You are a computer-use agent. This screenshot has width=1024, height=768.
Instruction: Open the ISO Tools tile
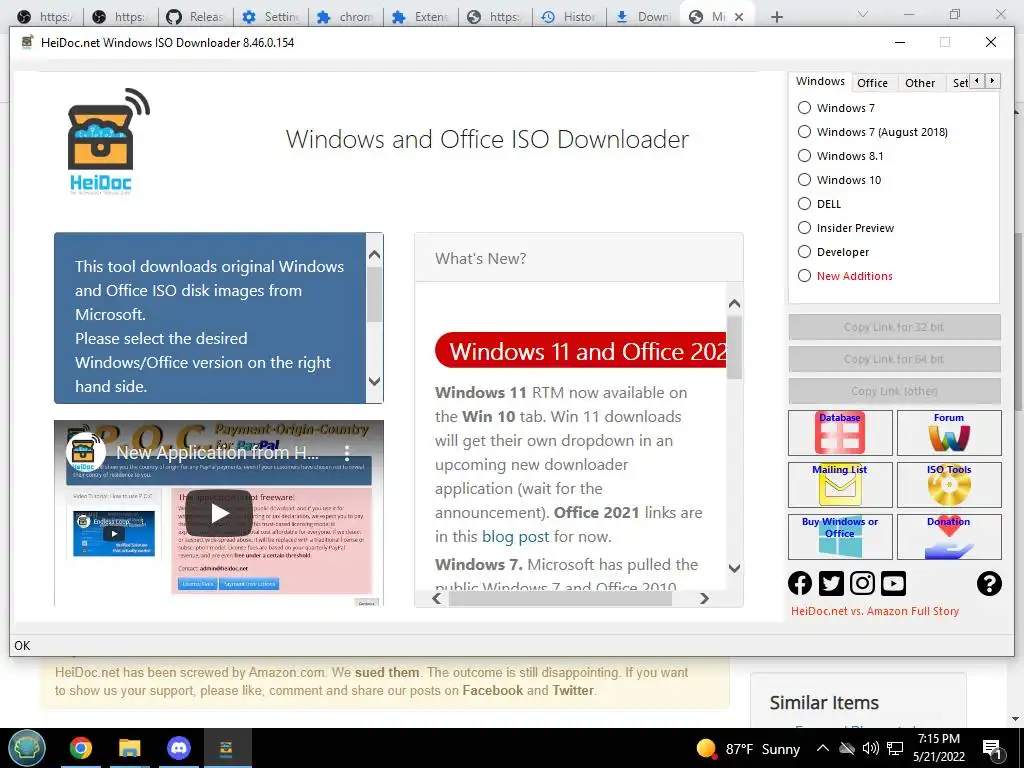point(949,485)
